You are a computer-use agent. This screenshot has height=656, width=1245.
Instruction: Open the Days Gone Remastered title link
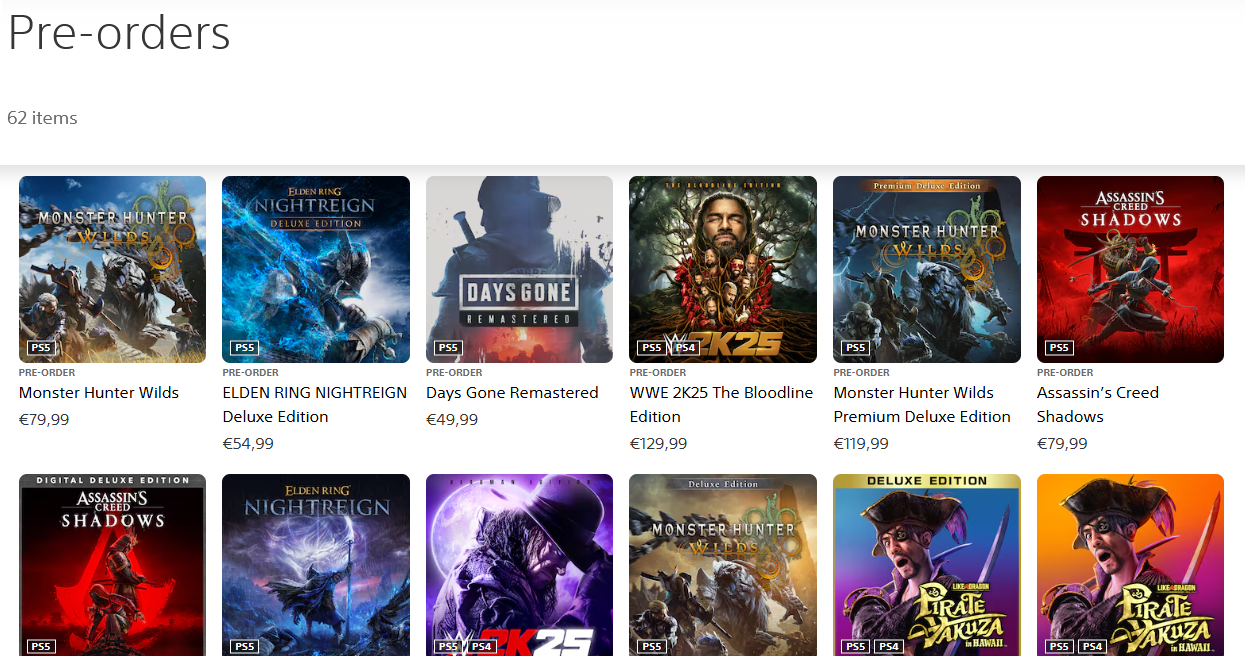point(512,393)
